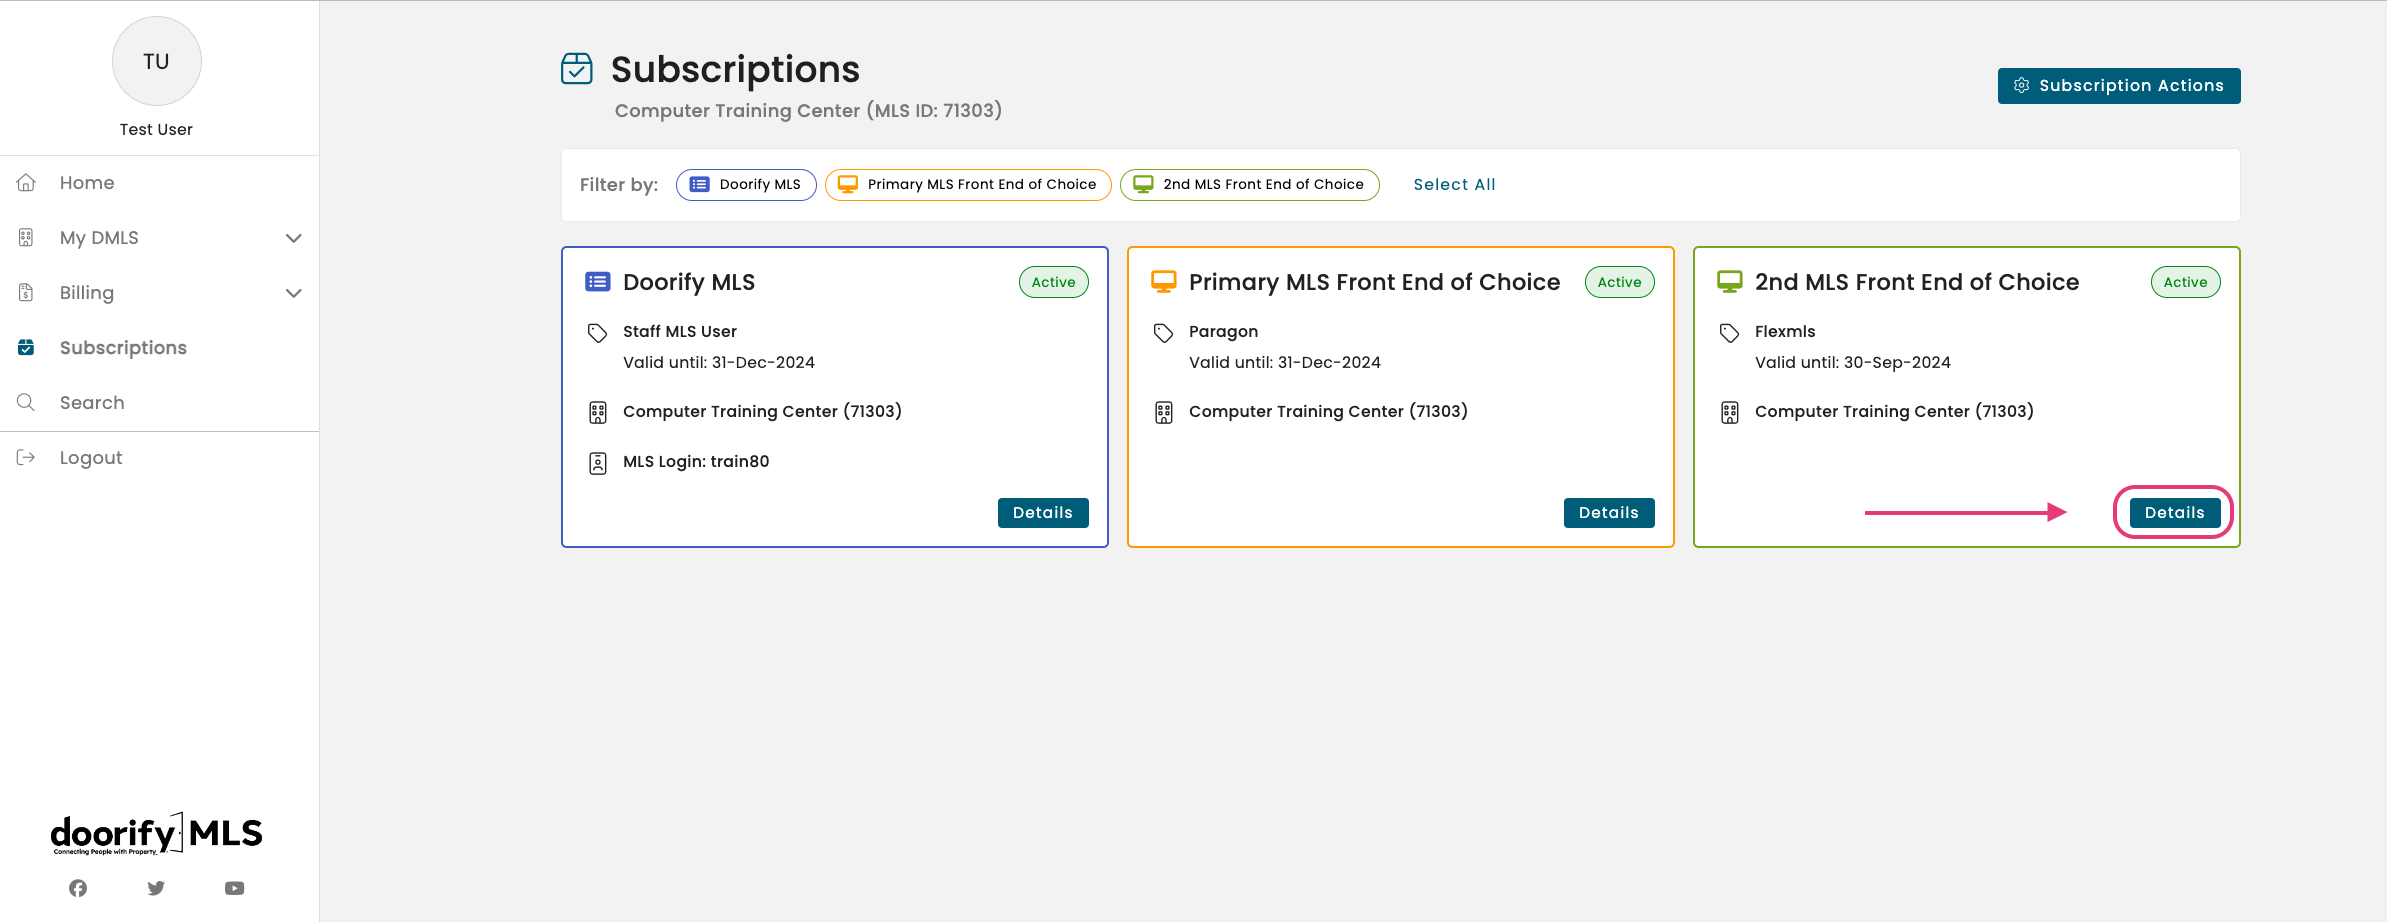2387x922 pixels.
Task: Click 'Staff MLS User' text
Action: pyautogui.click(x=680, y=332)
